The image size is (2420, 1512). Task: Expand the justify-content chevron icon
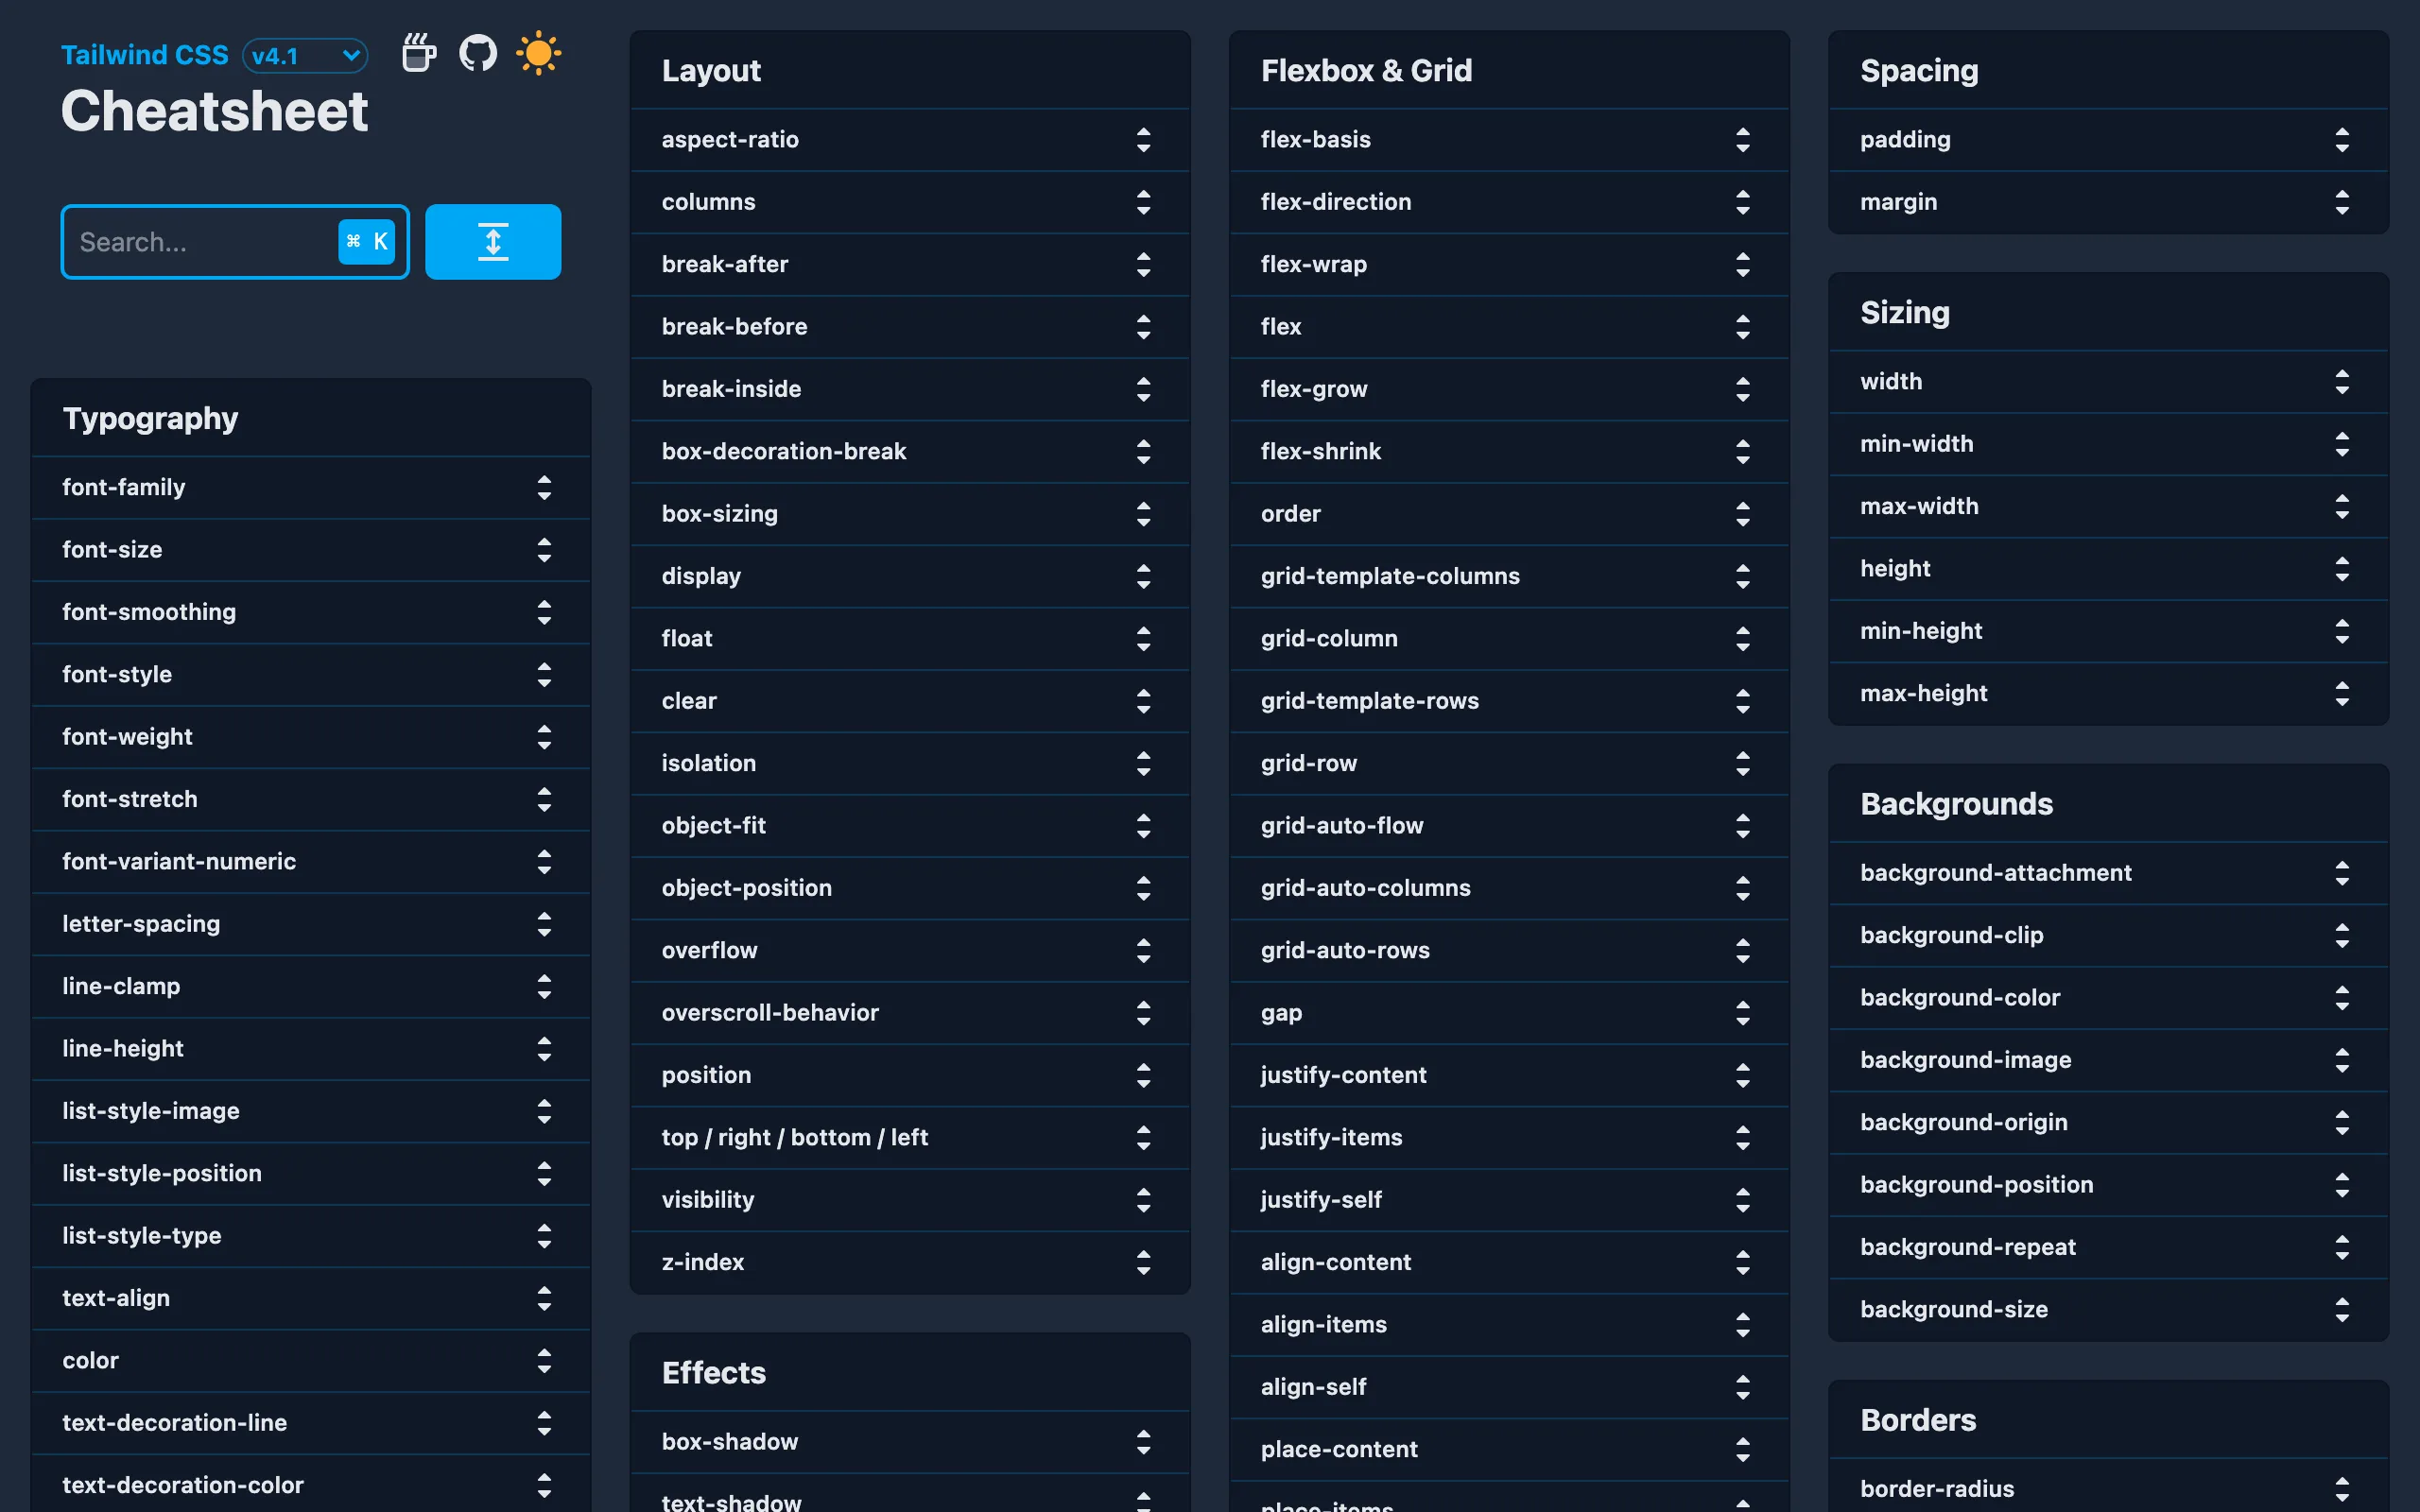tap(1743, 1076)
